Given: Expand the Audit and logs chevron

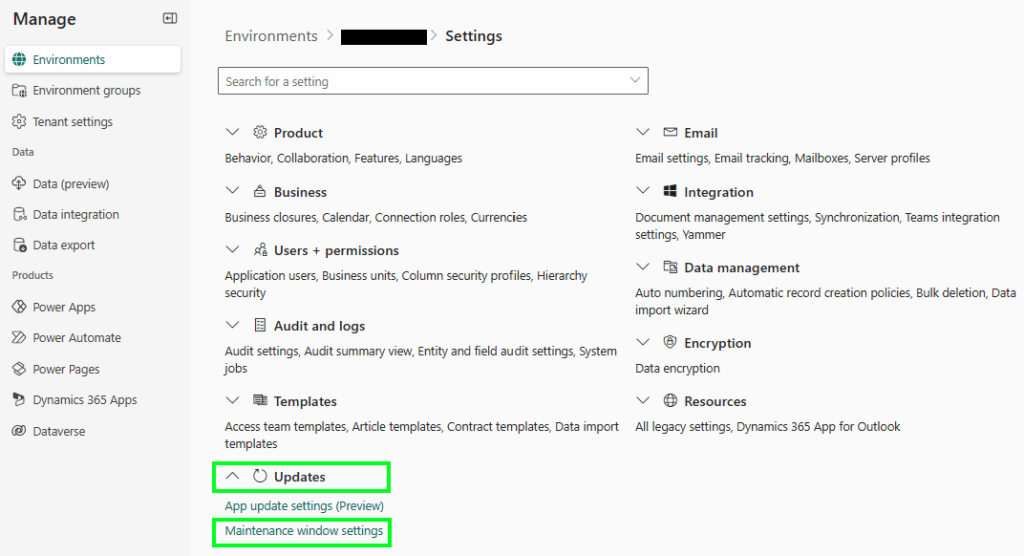Looking at the screenshot, I should coord(233,326).
